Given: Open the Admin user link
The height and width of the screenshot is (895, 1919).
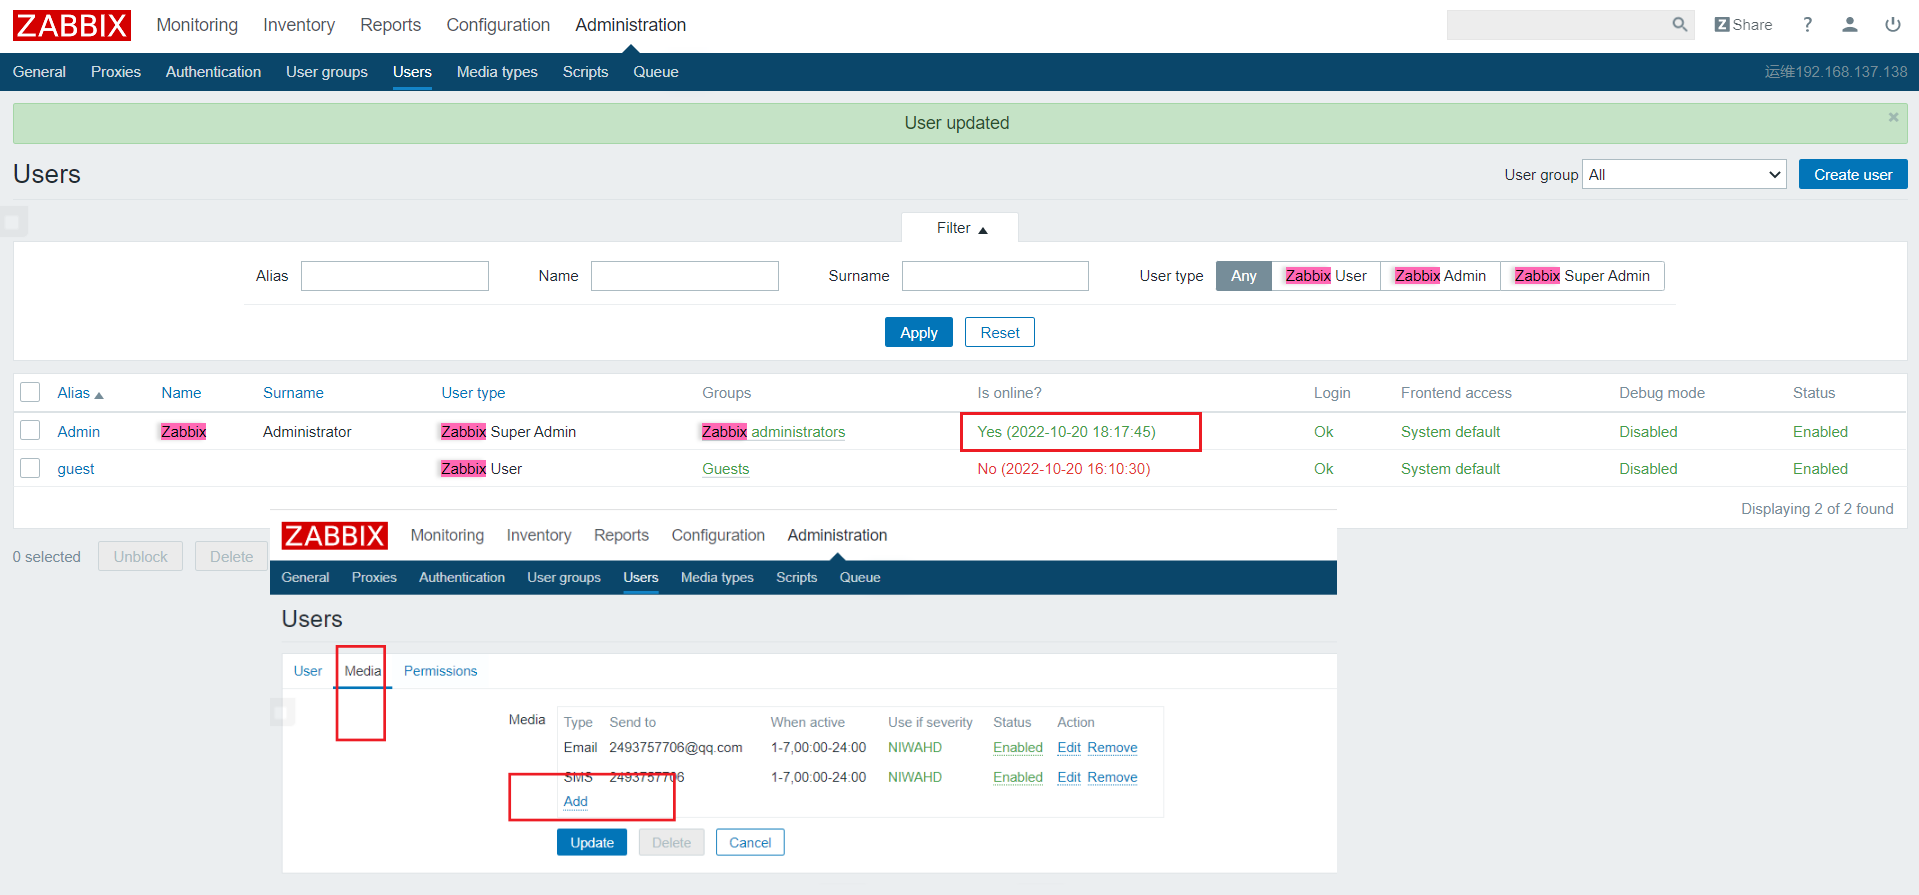Looking at the screenshot, I should (x=78, y=432).
